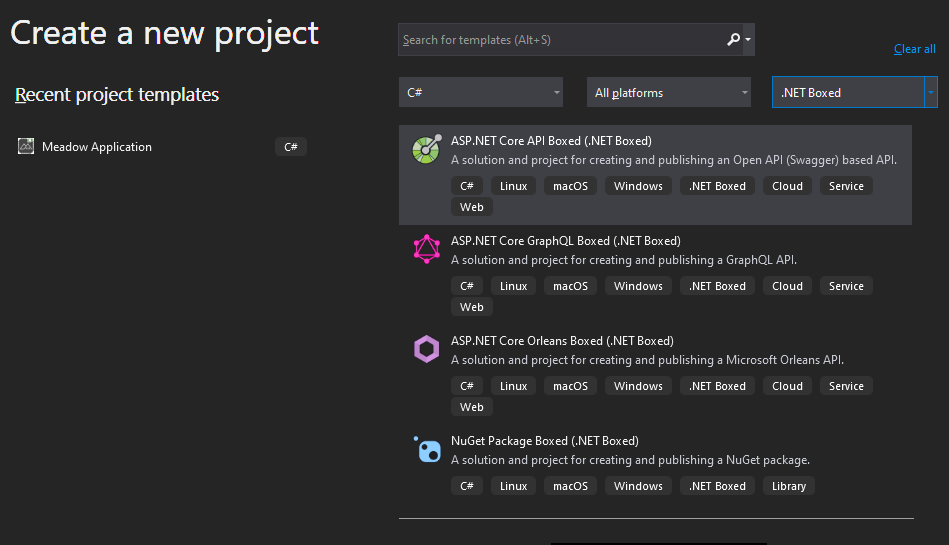
Task: Open the C# language filter dropdown
Action: (481, 92)
